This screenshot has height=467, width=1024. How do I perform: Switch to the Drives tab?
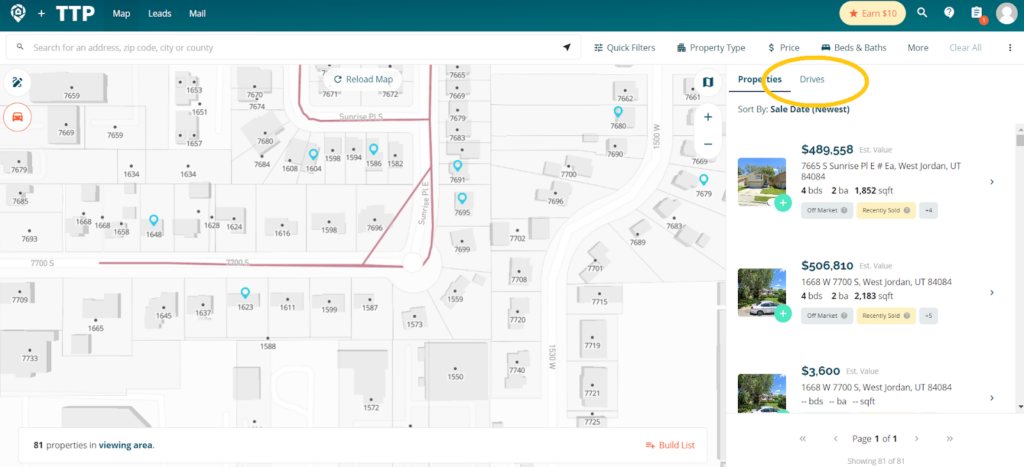[x=812, y=79]
